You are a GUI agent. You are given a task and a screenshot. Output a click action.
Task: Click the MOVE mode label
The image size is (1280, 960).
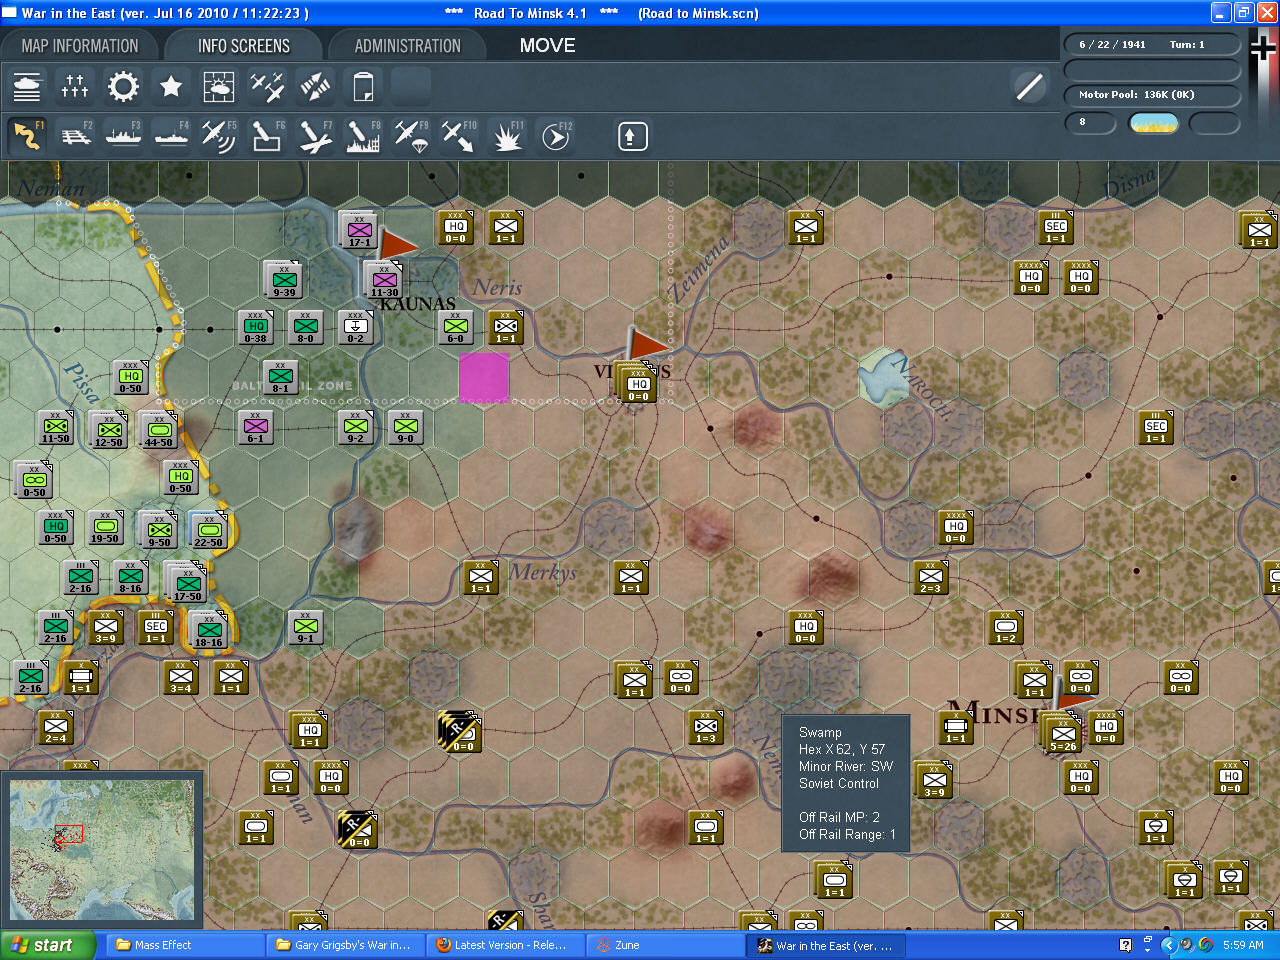tap(548, 46)
